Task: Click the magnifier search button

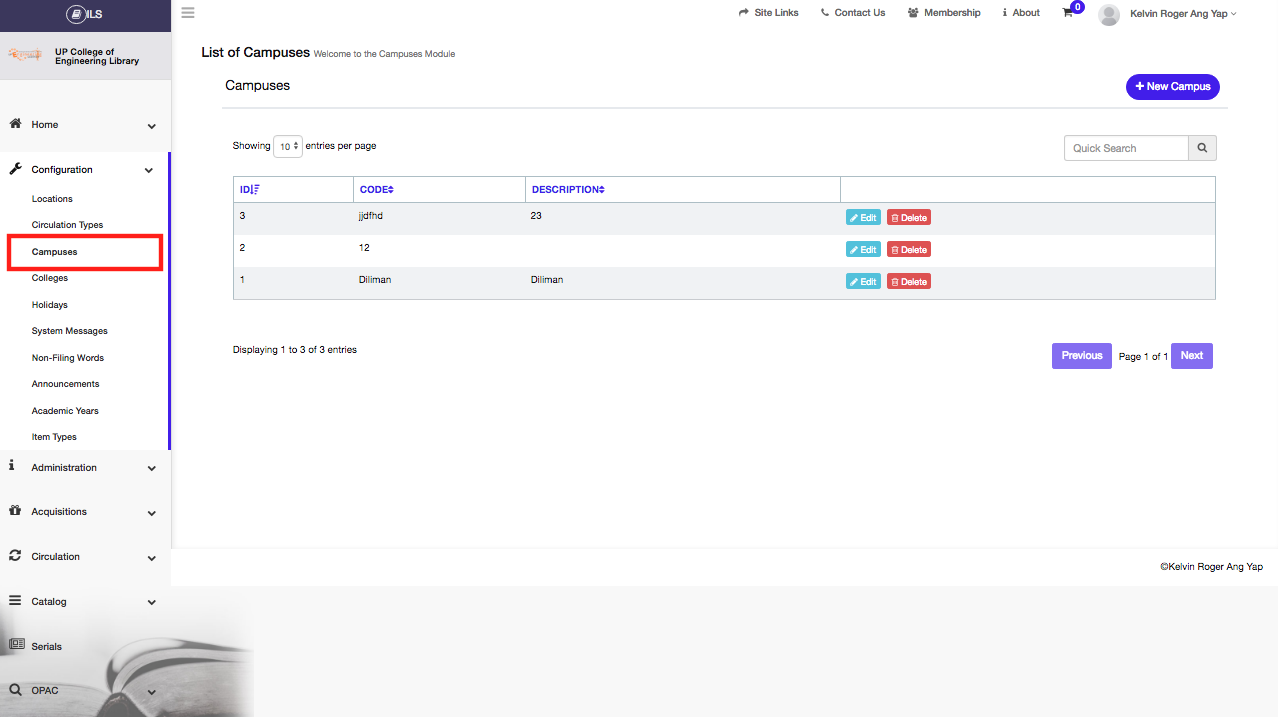Action: pyautogui.click(x=1202, y=148)
